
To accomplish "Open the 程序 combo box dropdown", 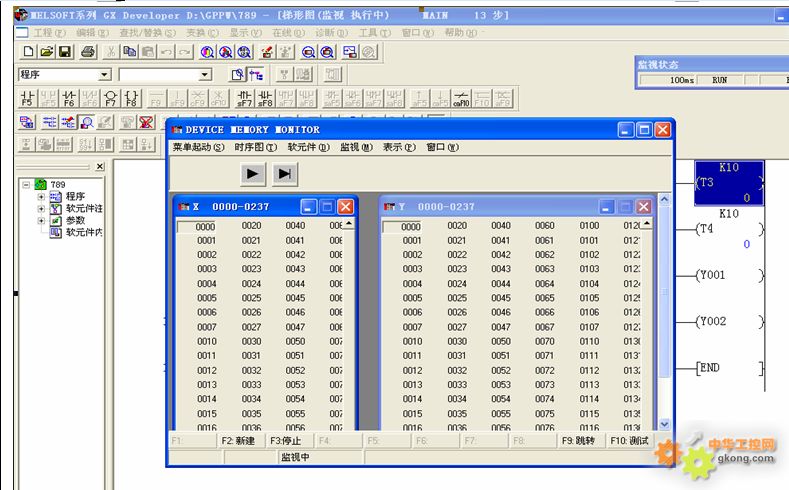I will pos(104,75).
